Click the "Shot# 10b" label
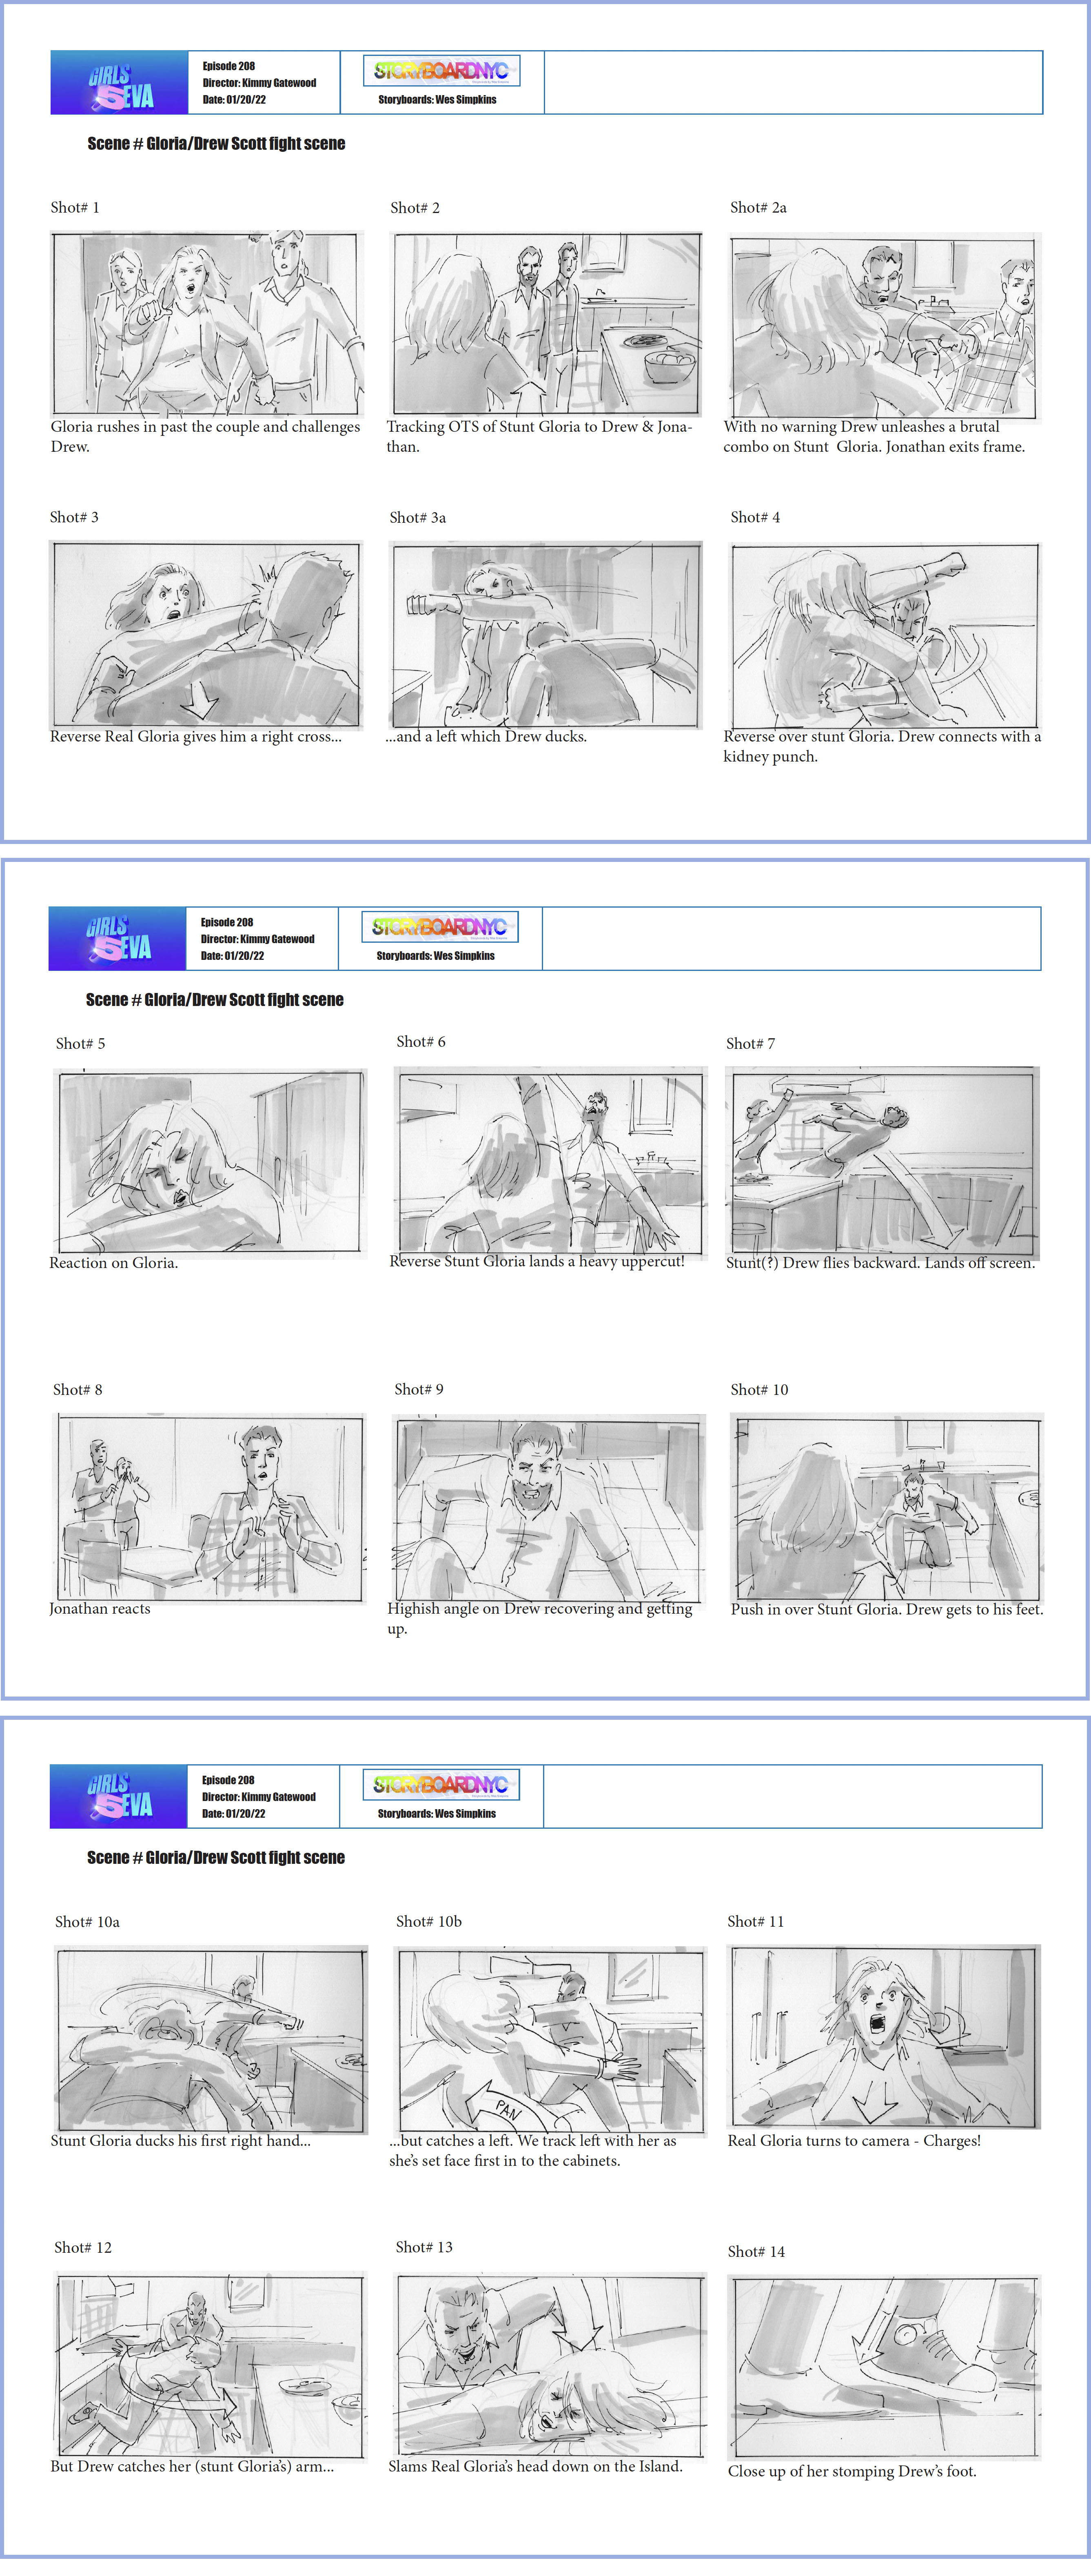 (x=429, y=1922)
